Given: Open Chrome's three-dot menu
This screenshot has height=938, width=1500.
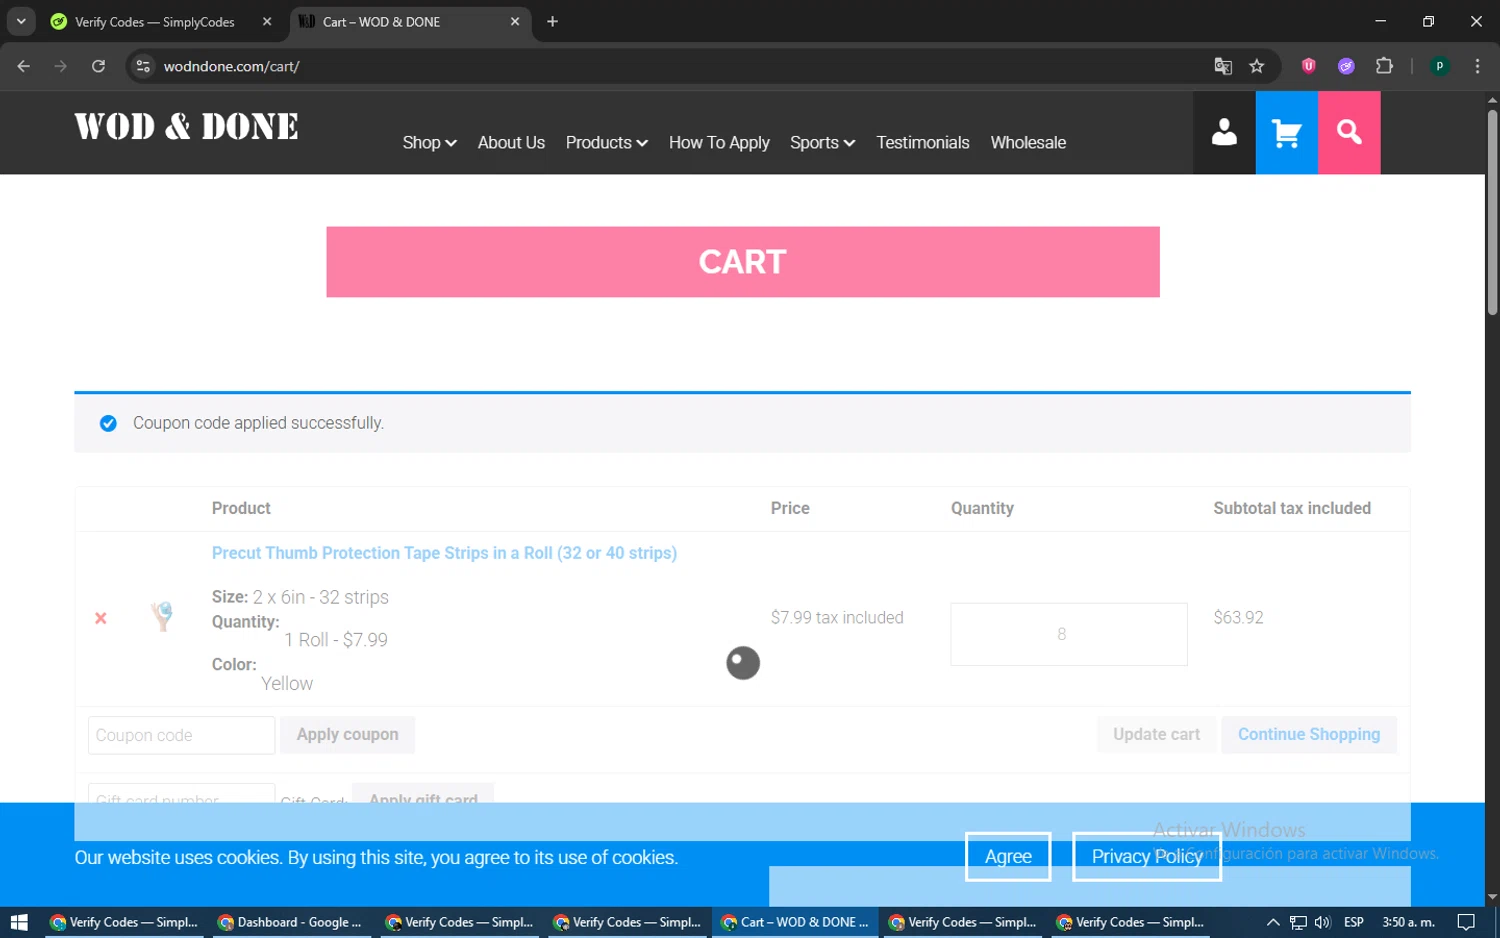Looking at the screenshot, I should tap(1477, 66).
